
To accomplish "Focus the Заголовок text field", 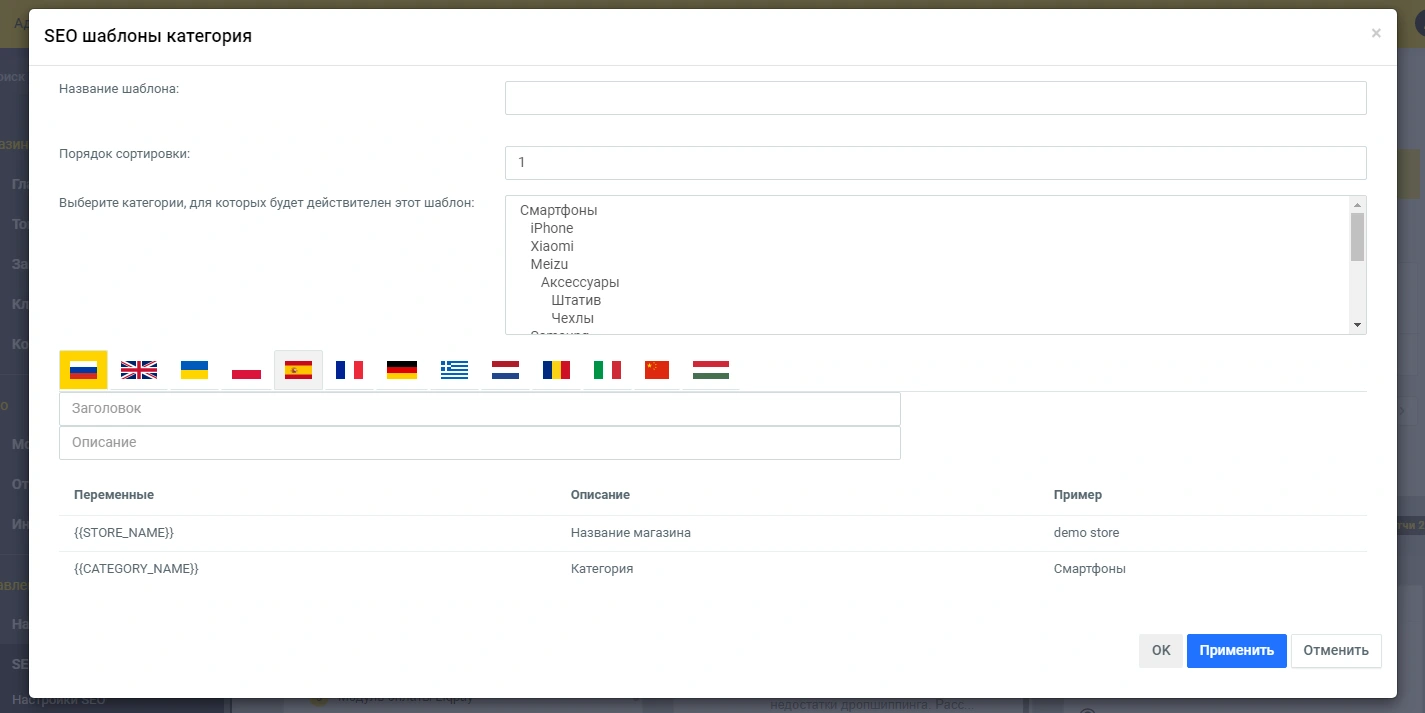I will (x=480, y=409).
